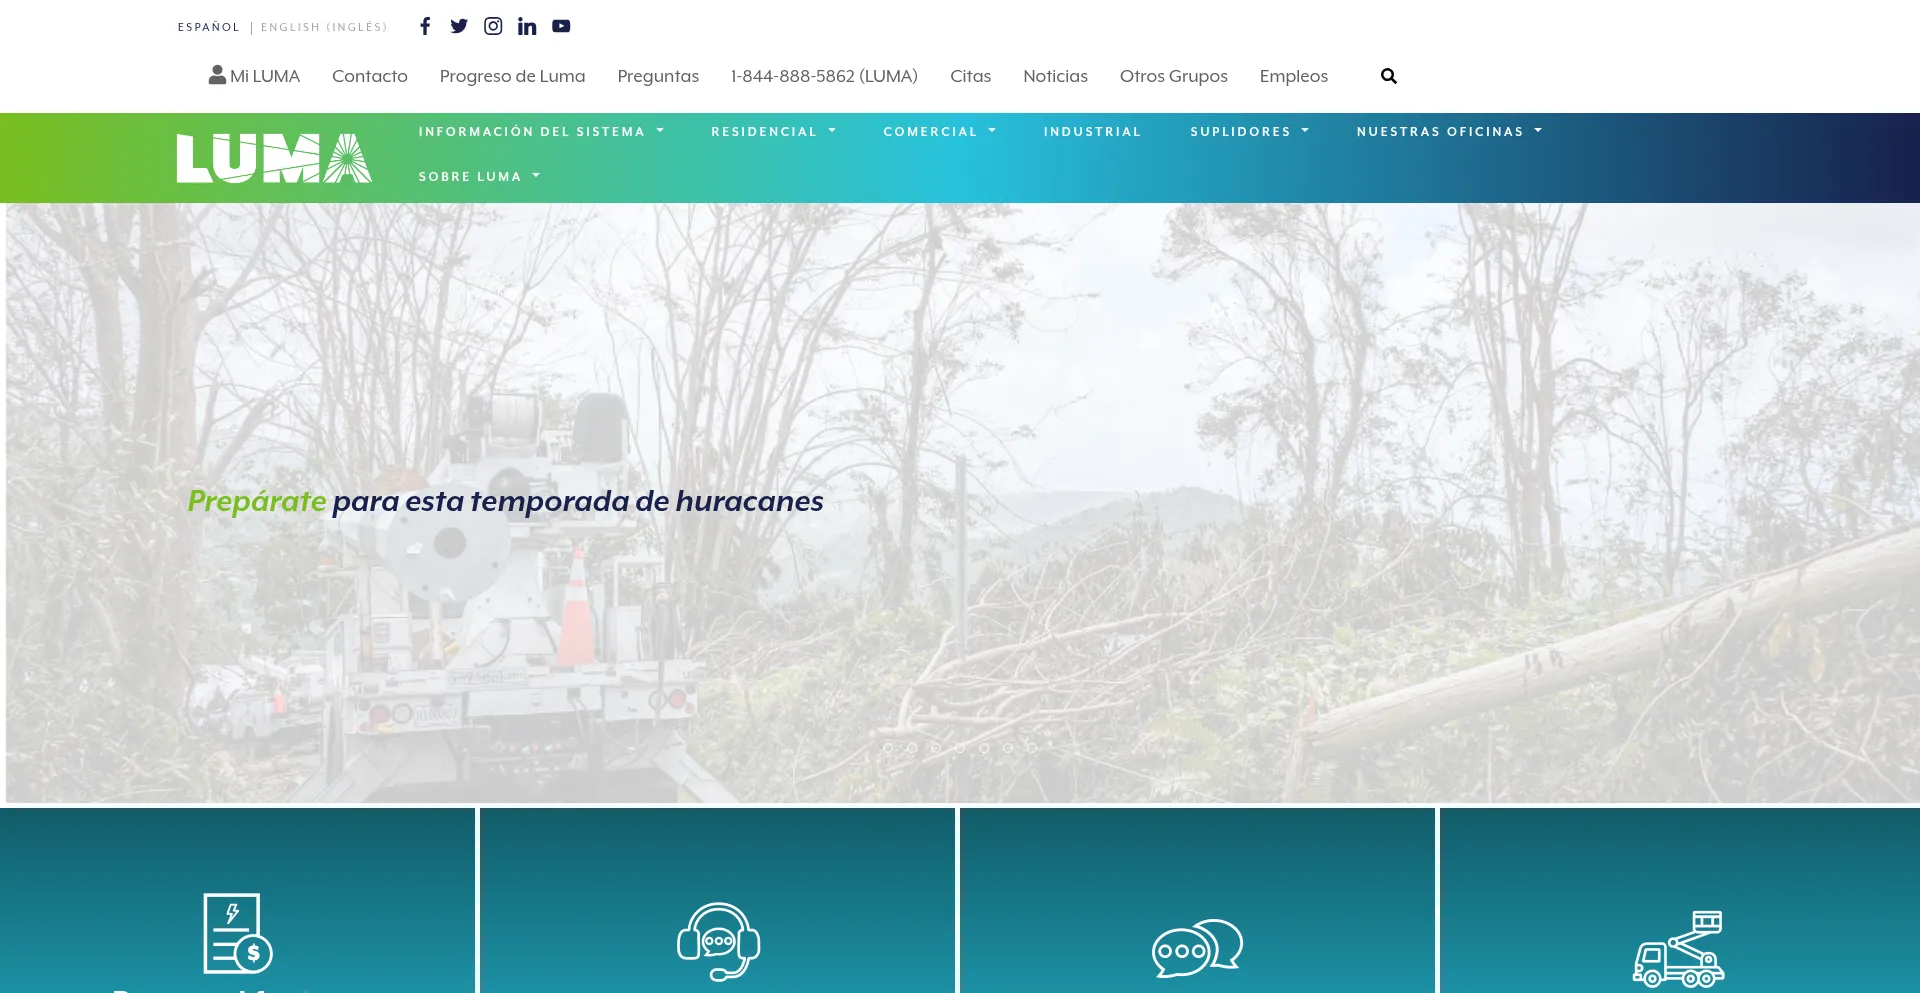Select the headset customer support icon
The image size is (1920, 993).
click(x=718, y=941)
